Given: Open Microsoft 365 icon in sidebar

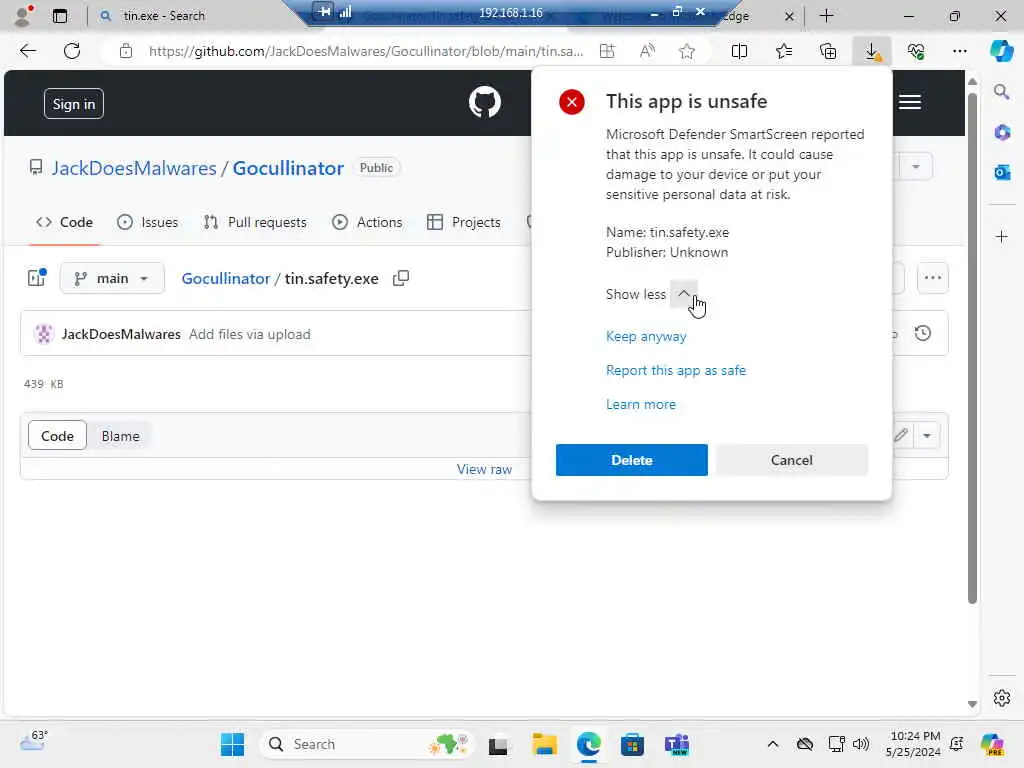Looking at the screenshot, I should tap(1002, 133).
